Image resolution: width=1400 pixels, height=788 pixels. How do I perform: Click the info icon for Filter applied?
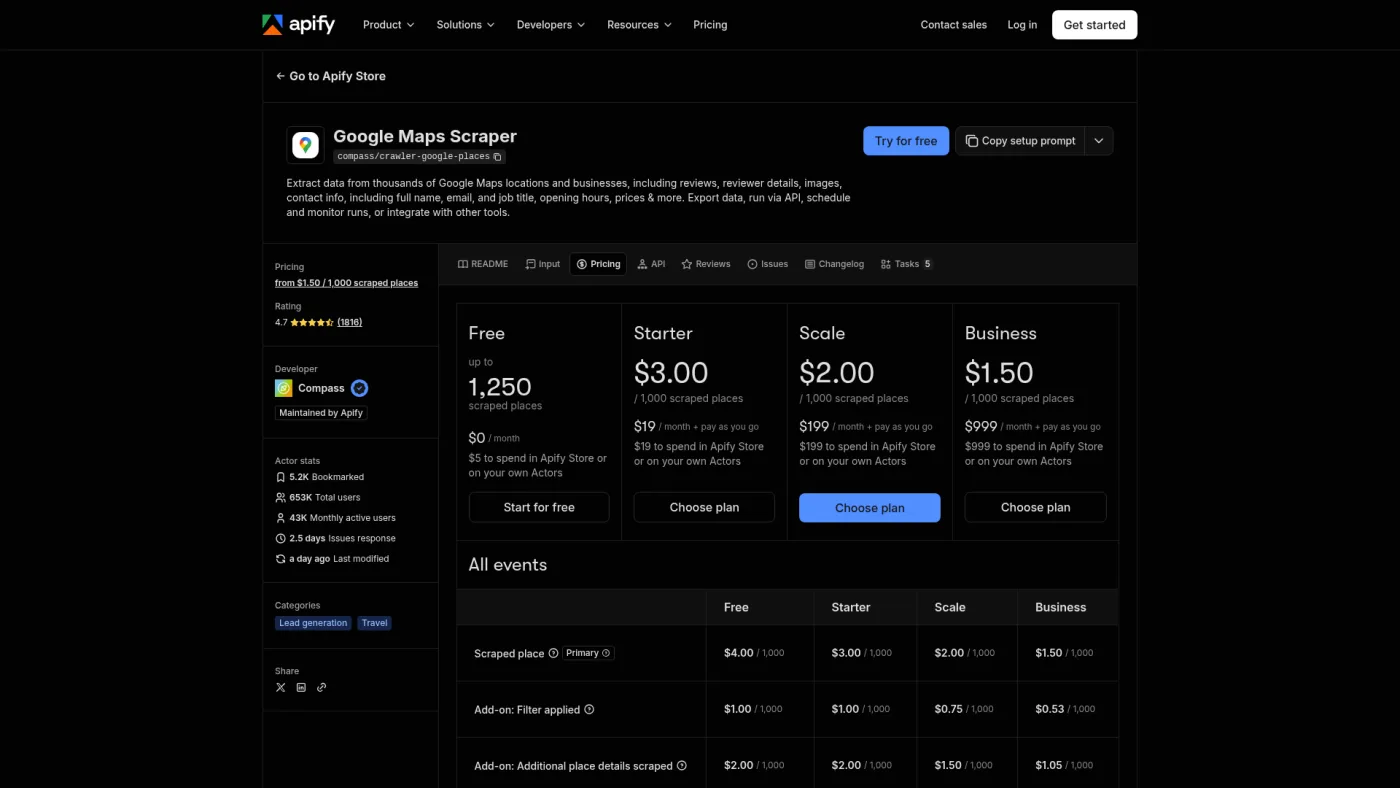pos(589,709)
